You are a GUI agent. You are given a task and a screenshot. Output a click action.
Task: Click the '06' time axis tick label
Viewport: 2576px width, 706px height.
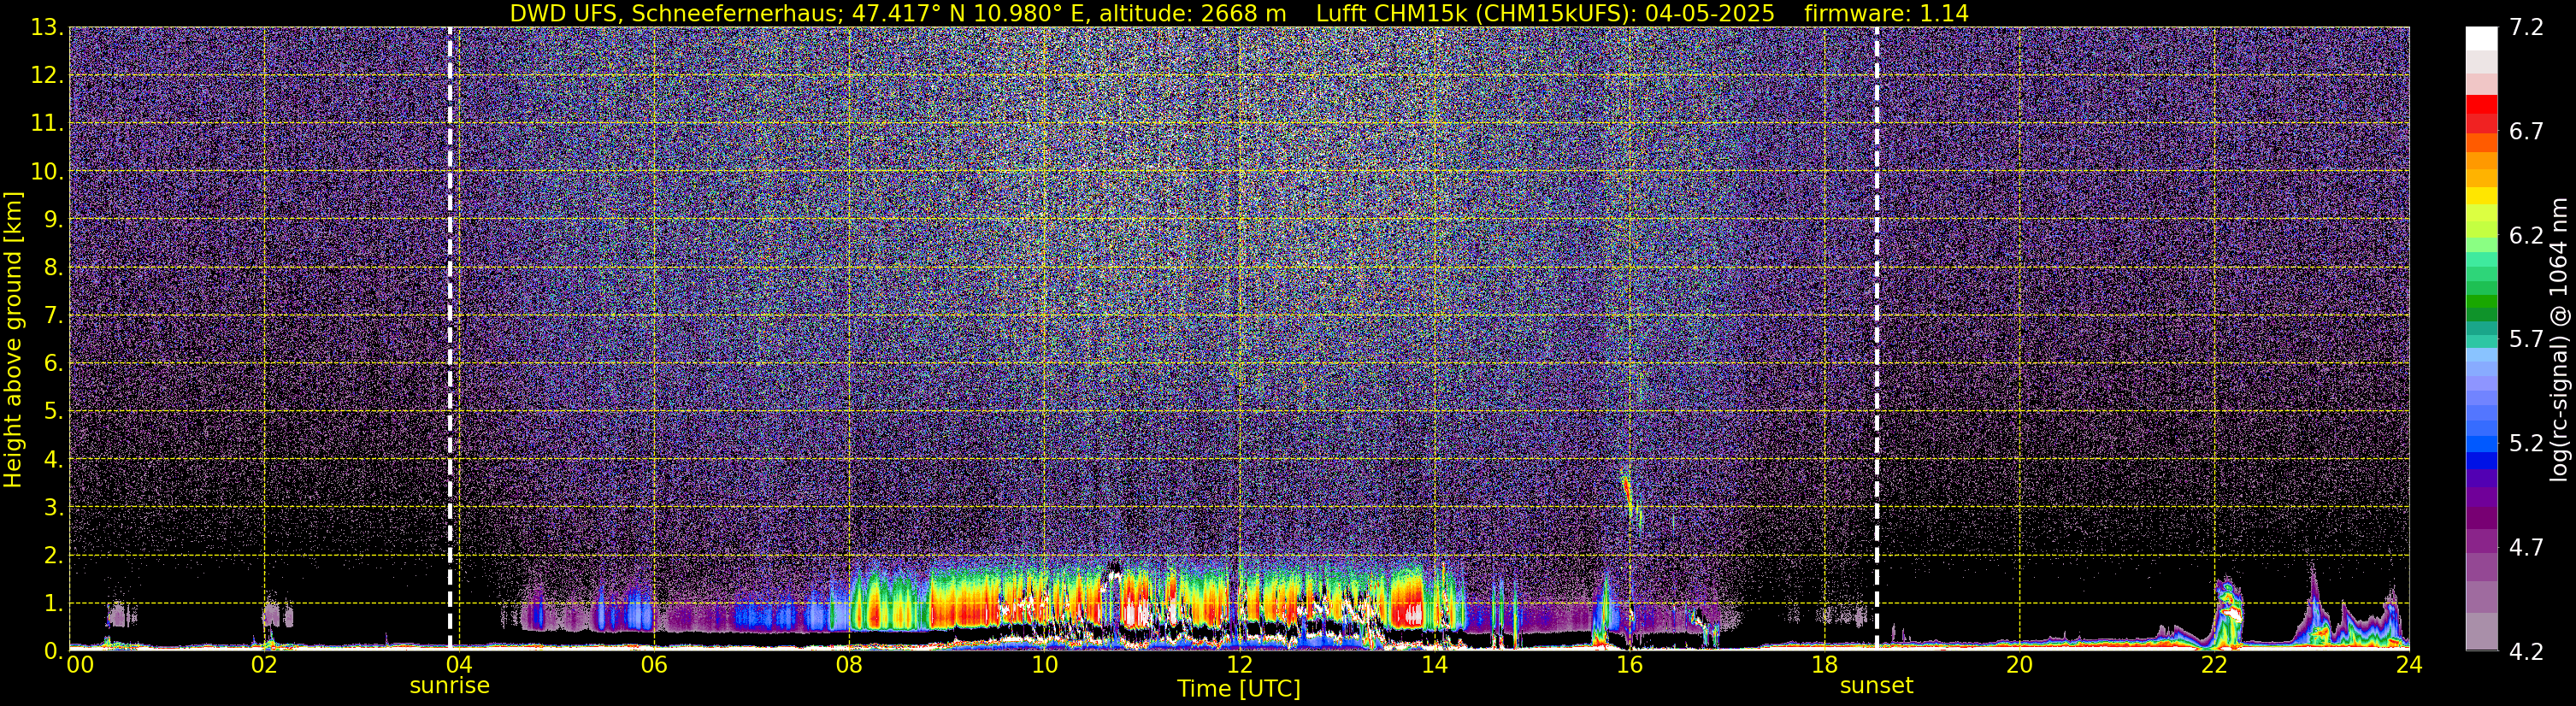click(654, 665)
